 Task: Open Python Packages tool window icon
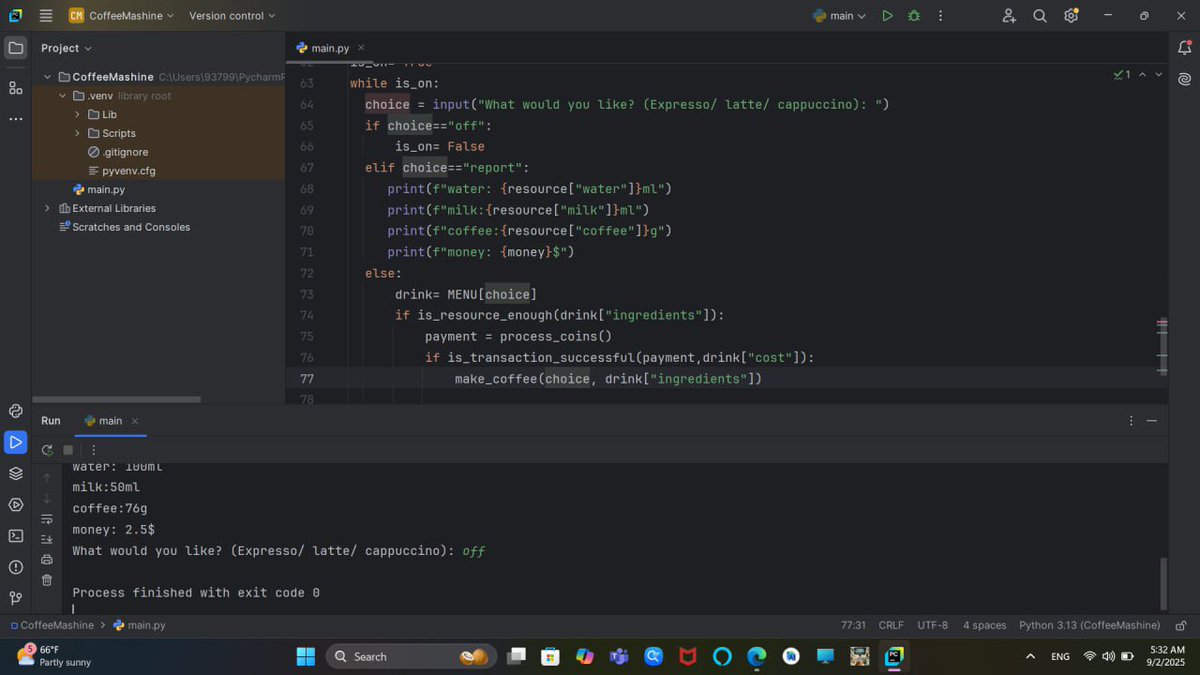coord(16,473)
